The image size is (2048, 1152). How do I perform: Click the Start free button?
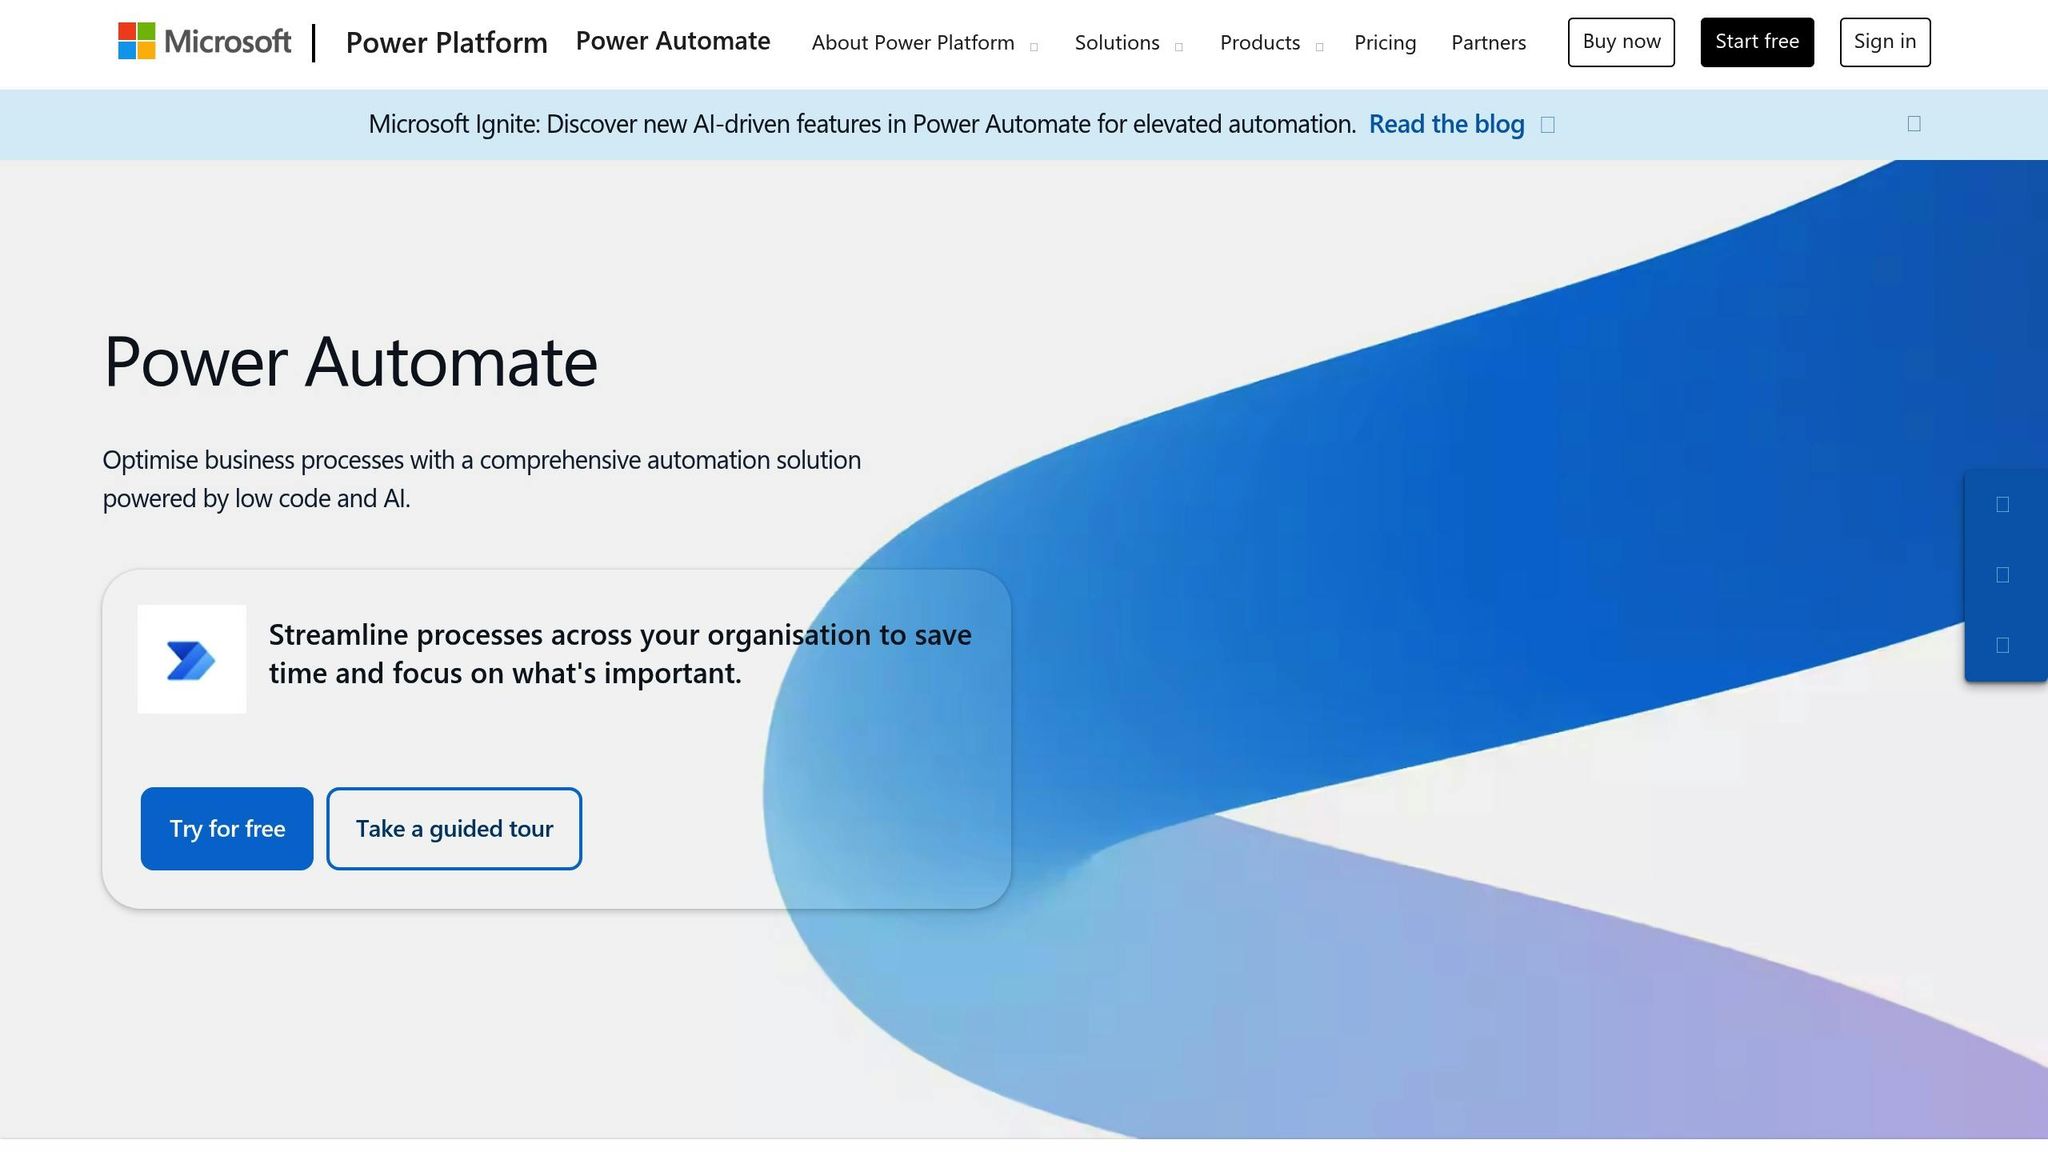pos(1756,41)
